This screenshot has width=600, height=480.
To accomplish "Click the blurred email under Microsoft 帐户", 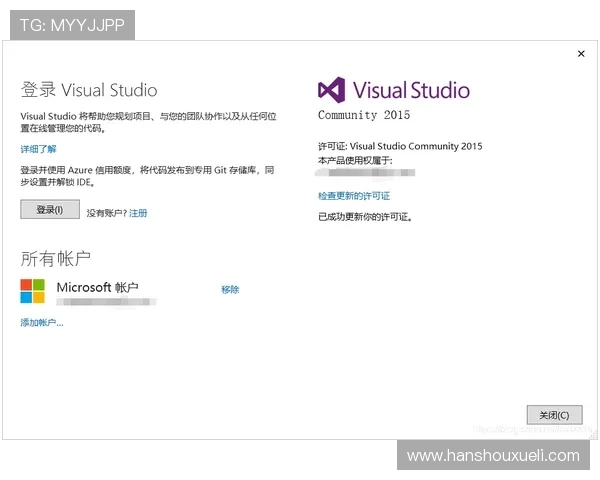I will [105, 300].
